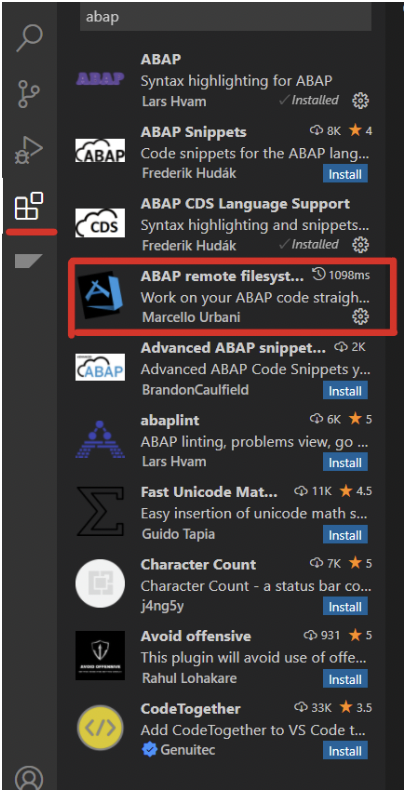Select the Extensions view icon
The image size is (406, 790).
[29, 206]
